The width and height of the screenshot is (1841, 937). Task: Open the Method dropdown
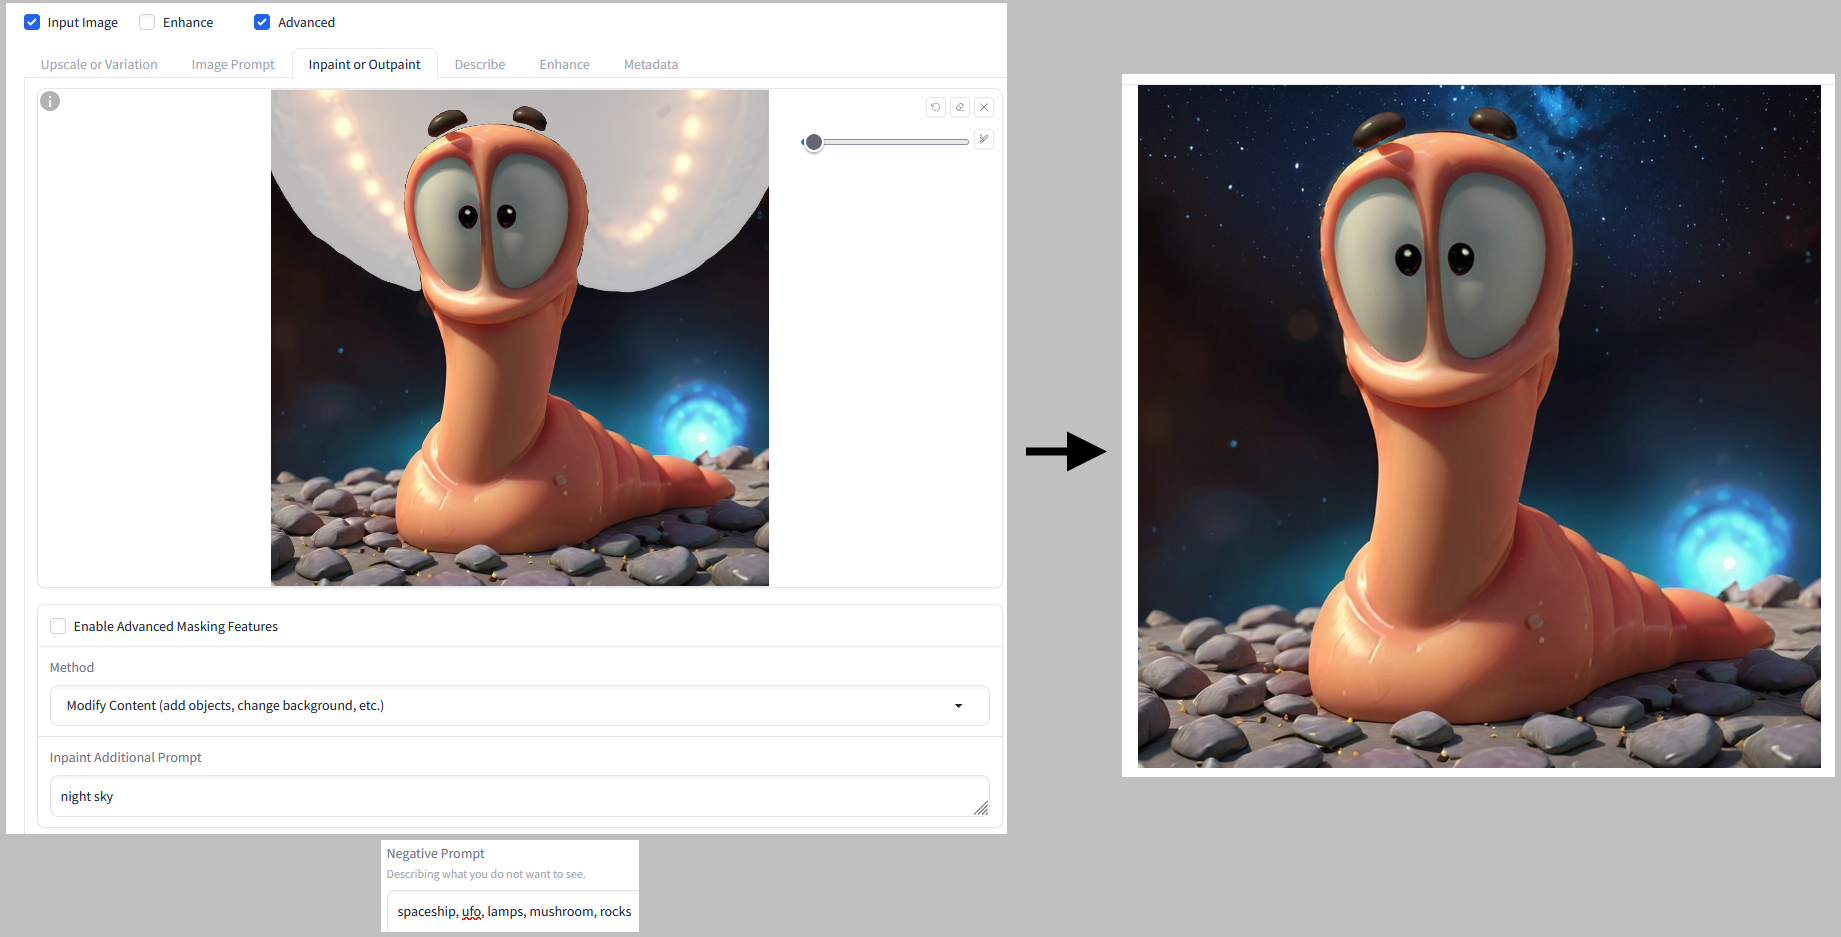[519, 705]
